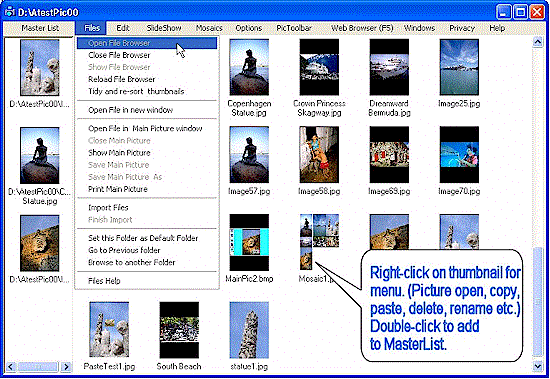Open Web Browser (F5) menu
Image resolution: width=550 pixels, height=379 pixels.
click(x=362, y=28)
